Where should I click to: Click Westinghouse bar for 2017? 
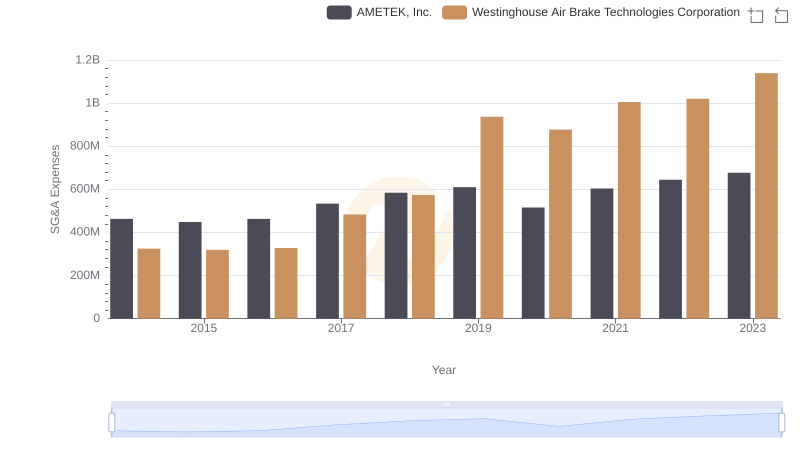click(x=355, y=267)
